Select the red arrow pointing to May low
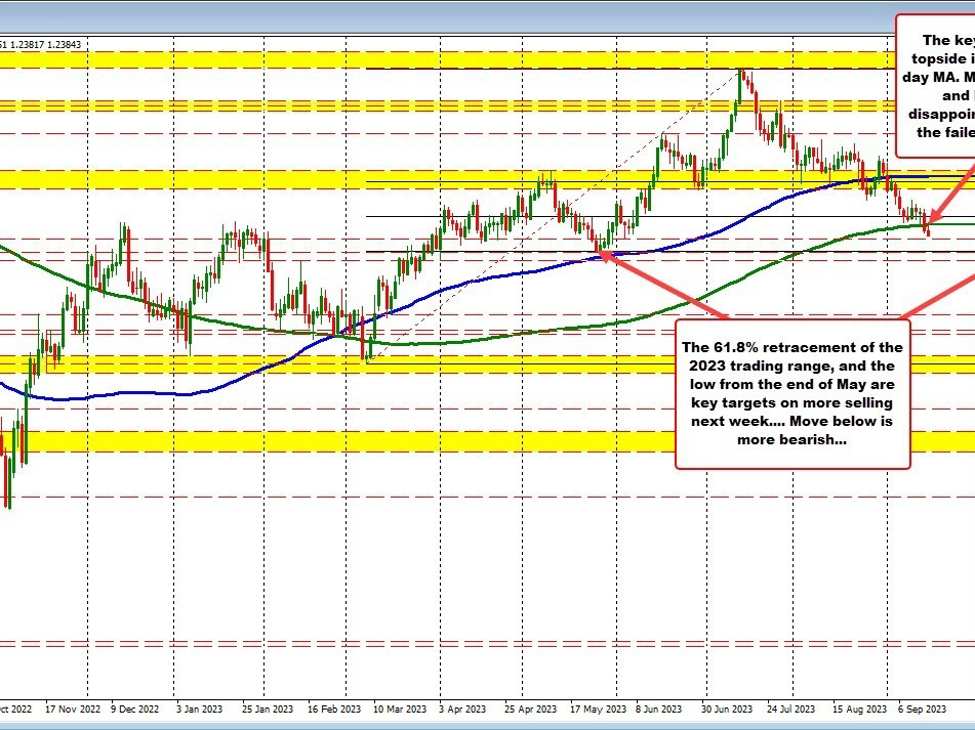975x730 pixels. tap(665, 286)
